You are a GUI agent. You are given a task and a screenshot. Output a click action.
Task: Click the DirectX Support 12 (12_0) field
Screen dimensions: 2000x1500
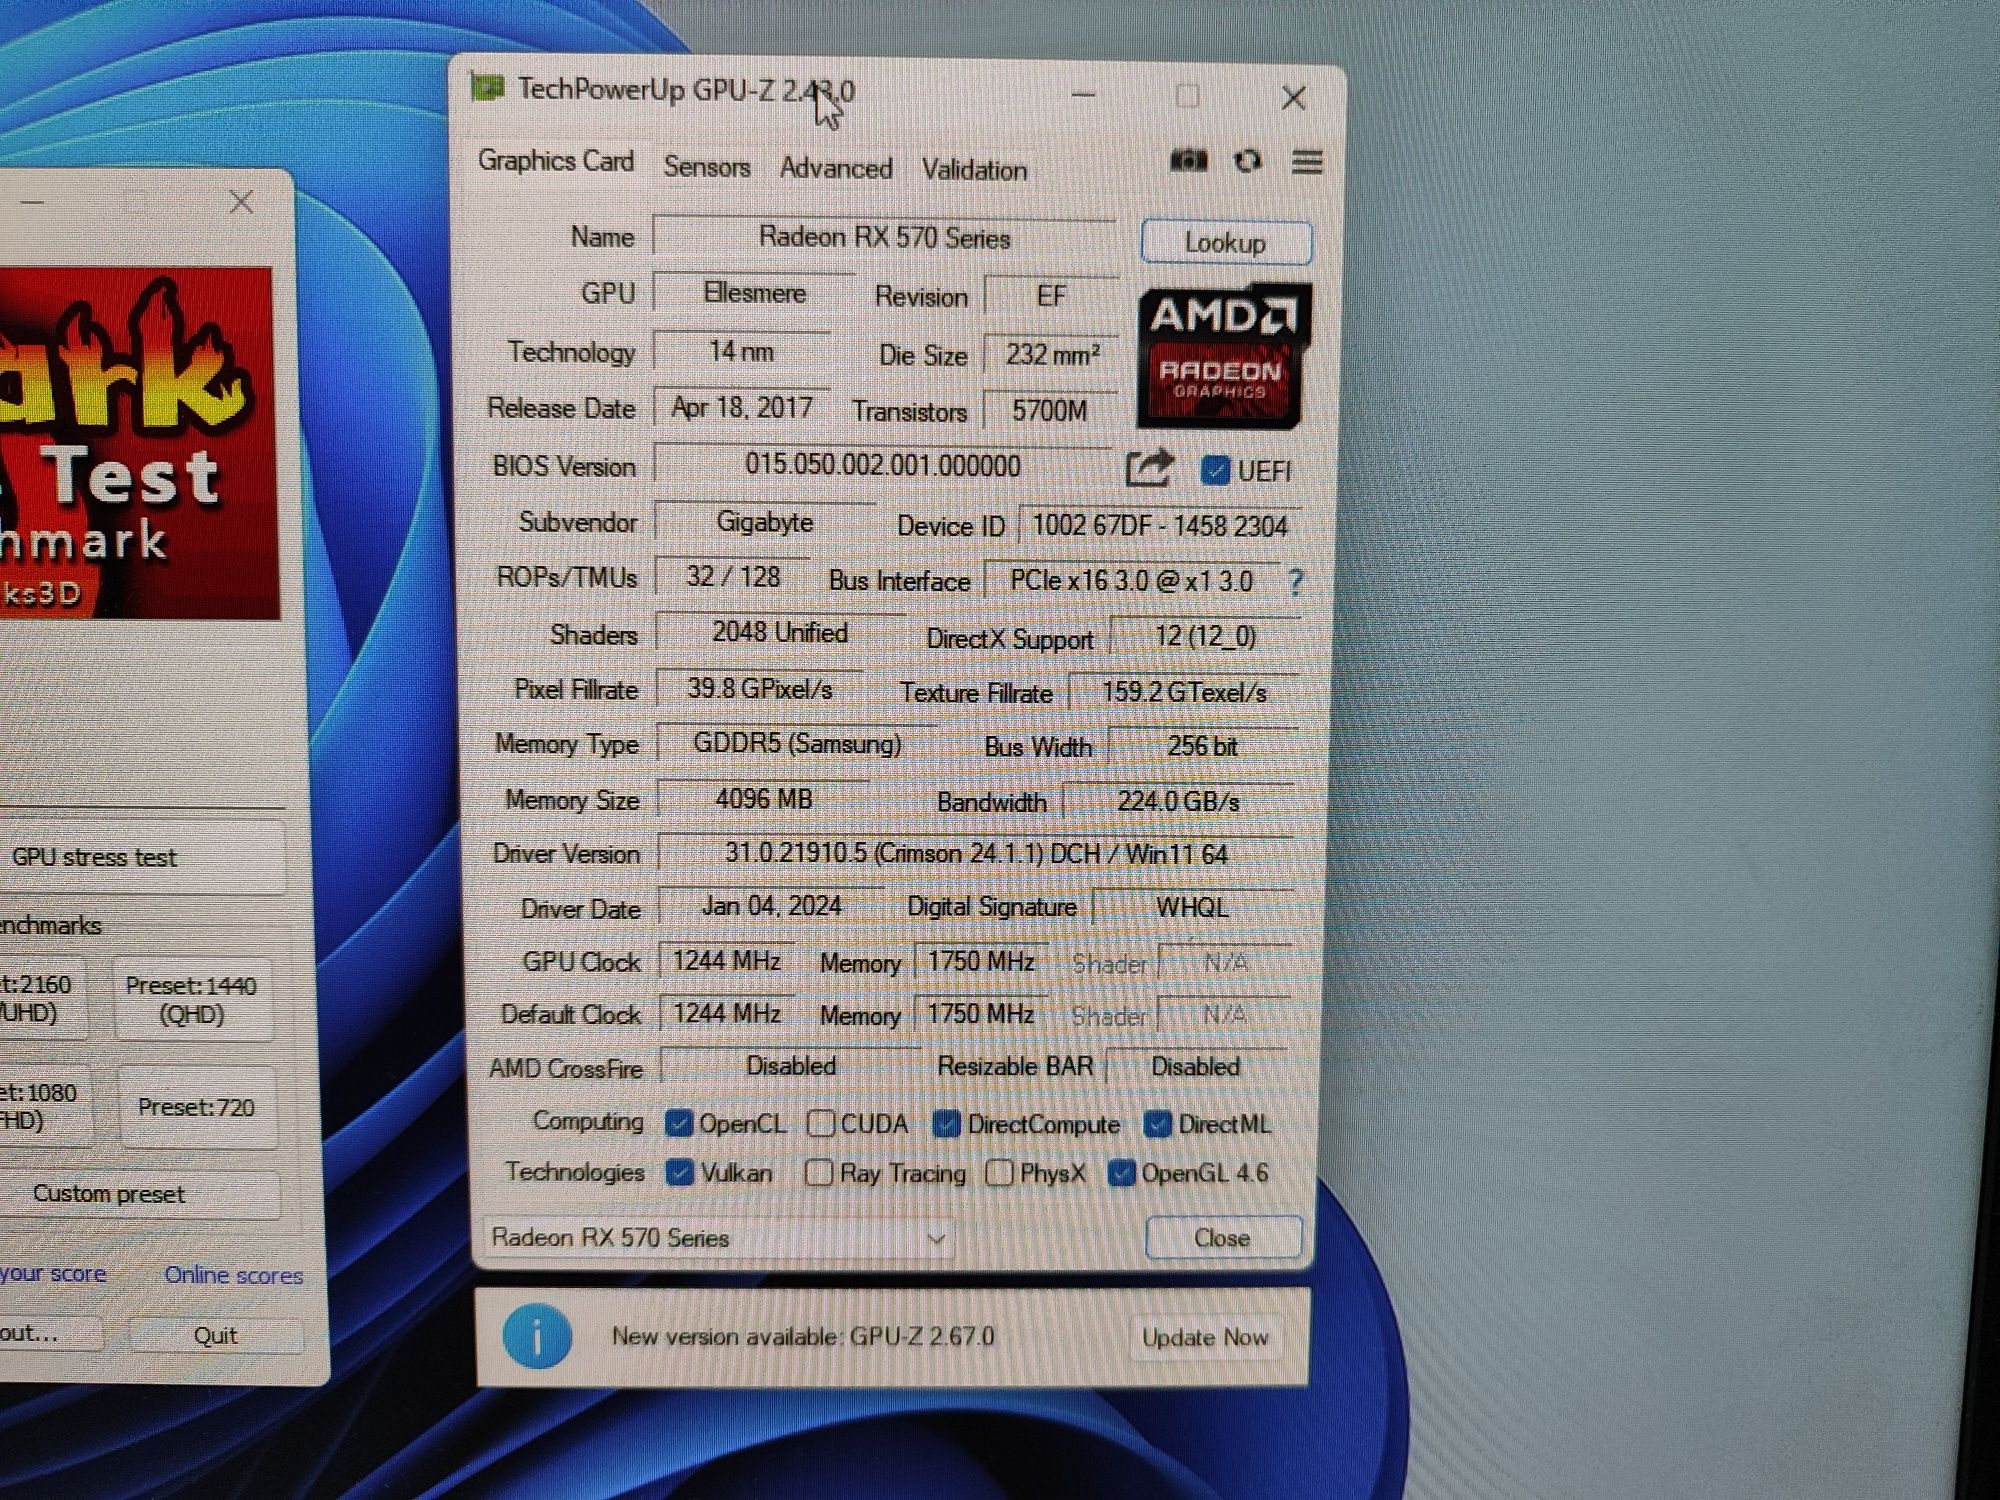(1205, 636)
